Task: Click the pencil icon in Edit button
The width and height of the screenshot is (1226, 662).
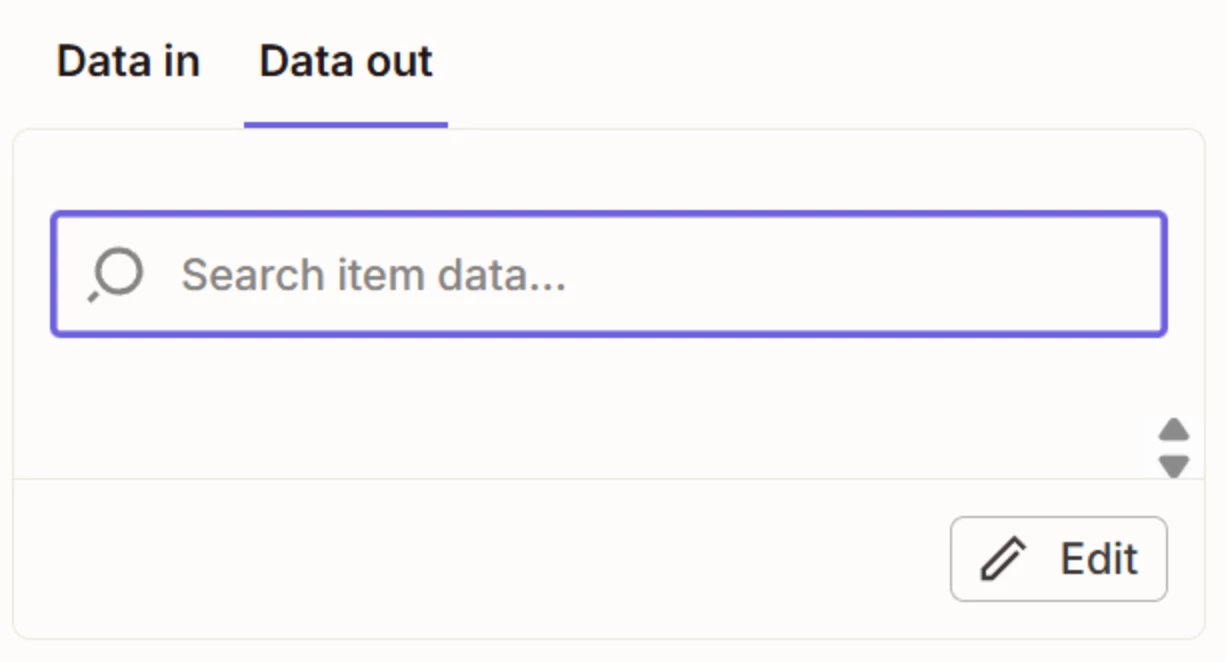Action: click(x=1003, y=559)
